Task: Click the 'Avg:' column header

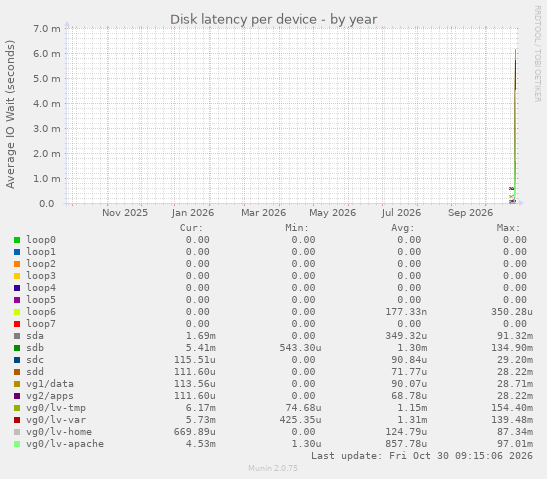Action: (403, 228)
